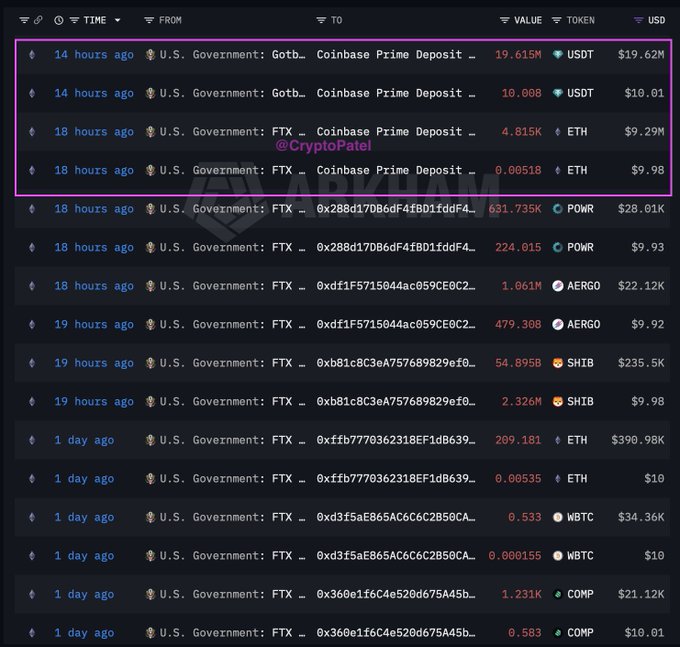
Task: Click the POWR token icon in the 224.015 row
Action: (558, 248)
